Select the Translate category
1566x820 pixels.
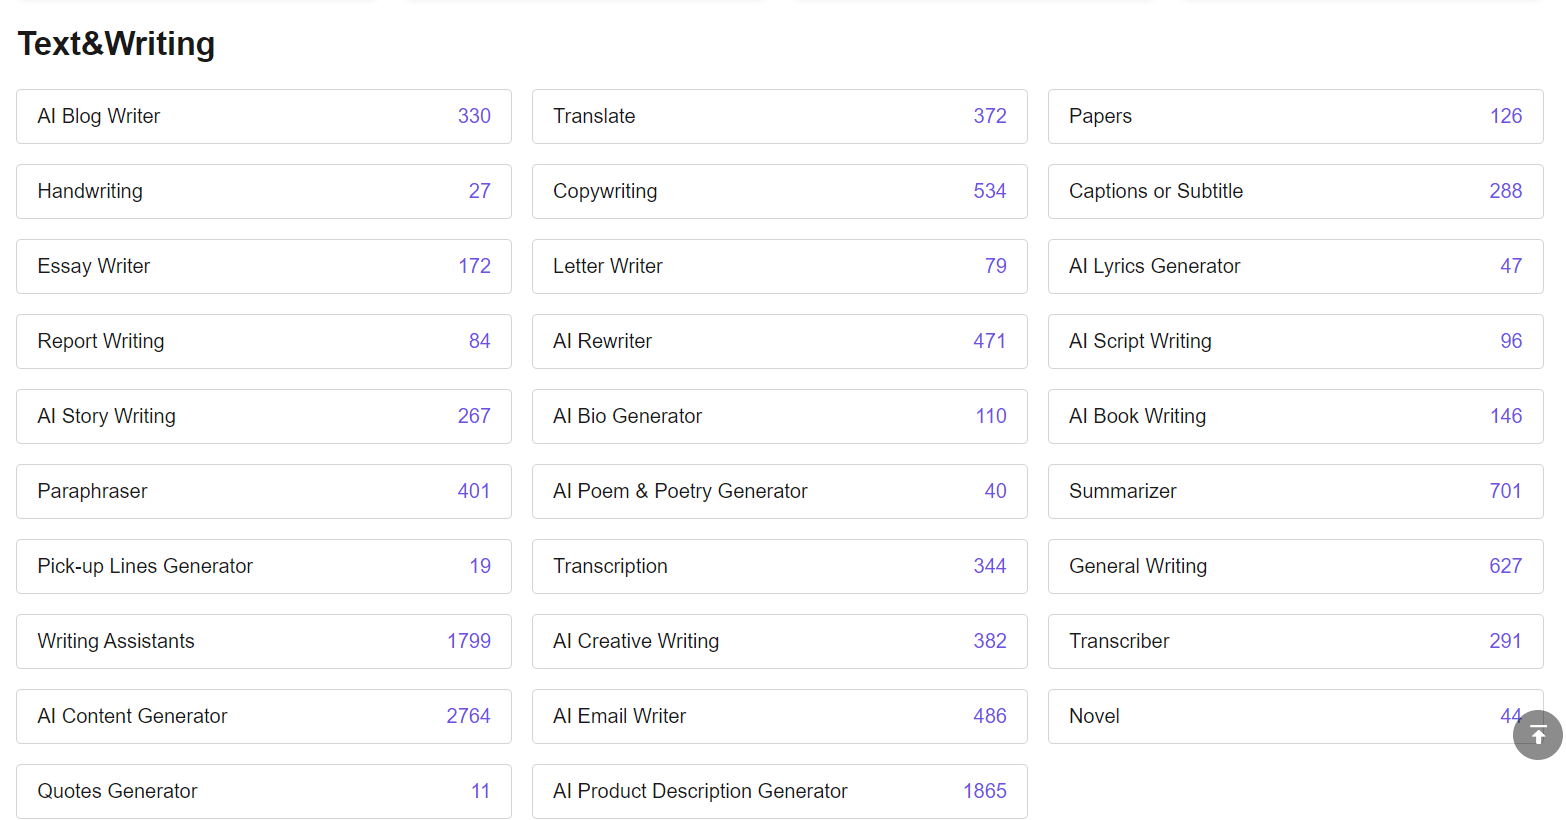780,116
